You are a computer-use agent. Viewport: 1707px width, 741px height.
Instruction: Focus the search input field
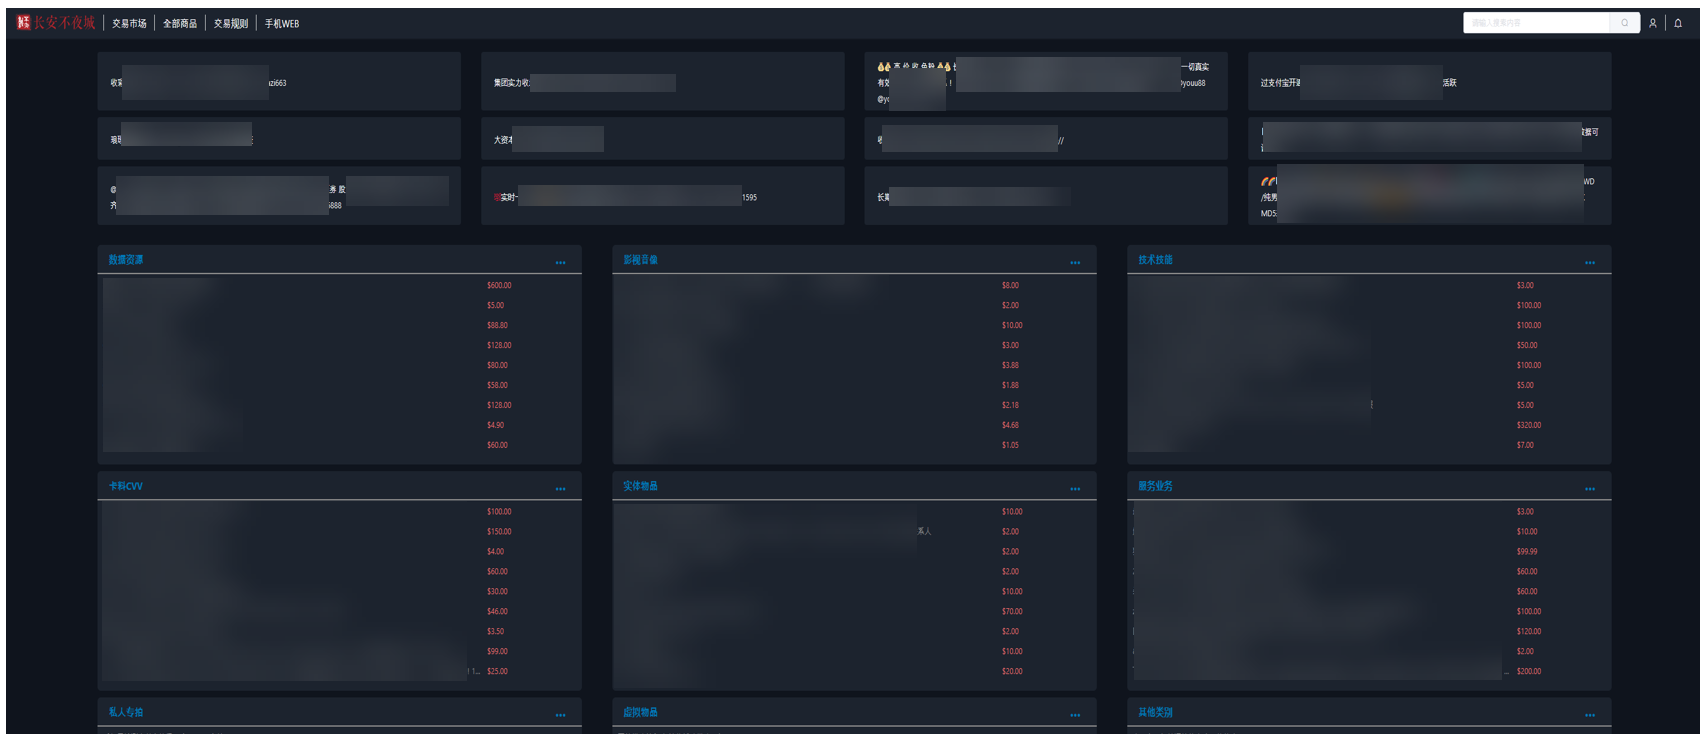1537,23
